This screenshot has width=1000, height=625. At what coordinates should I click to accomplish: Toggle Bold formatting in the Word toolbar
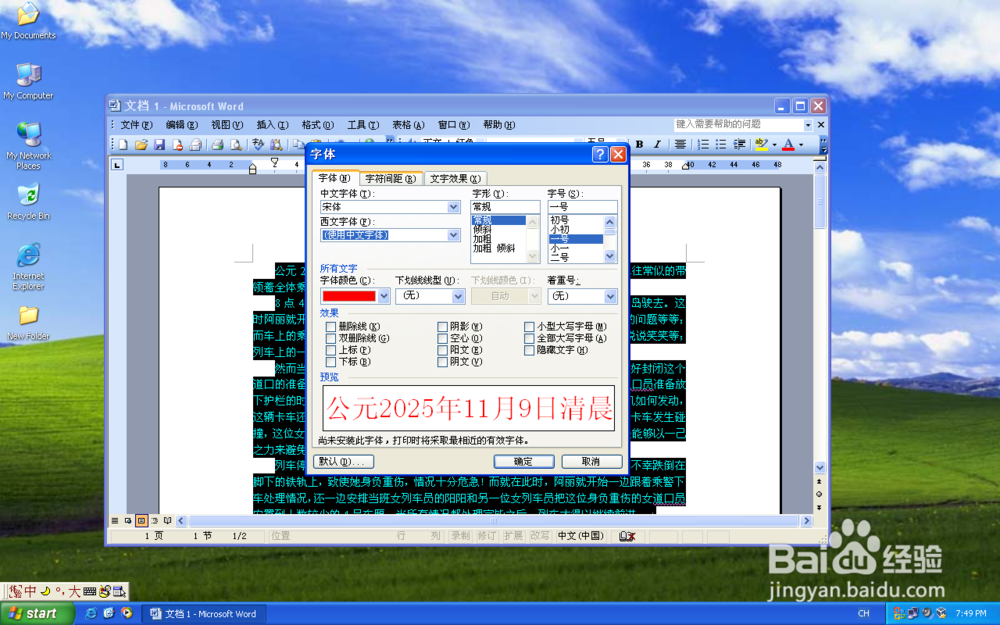pyautogui.click(x=639, y=145)
